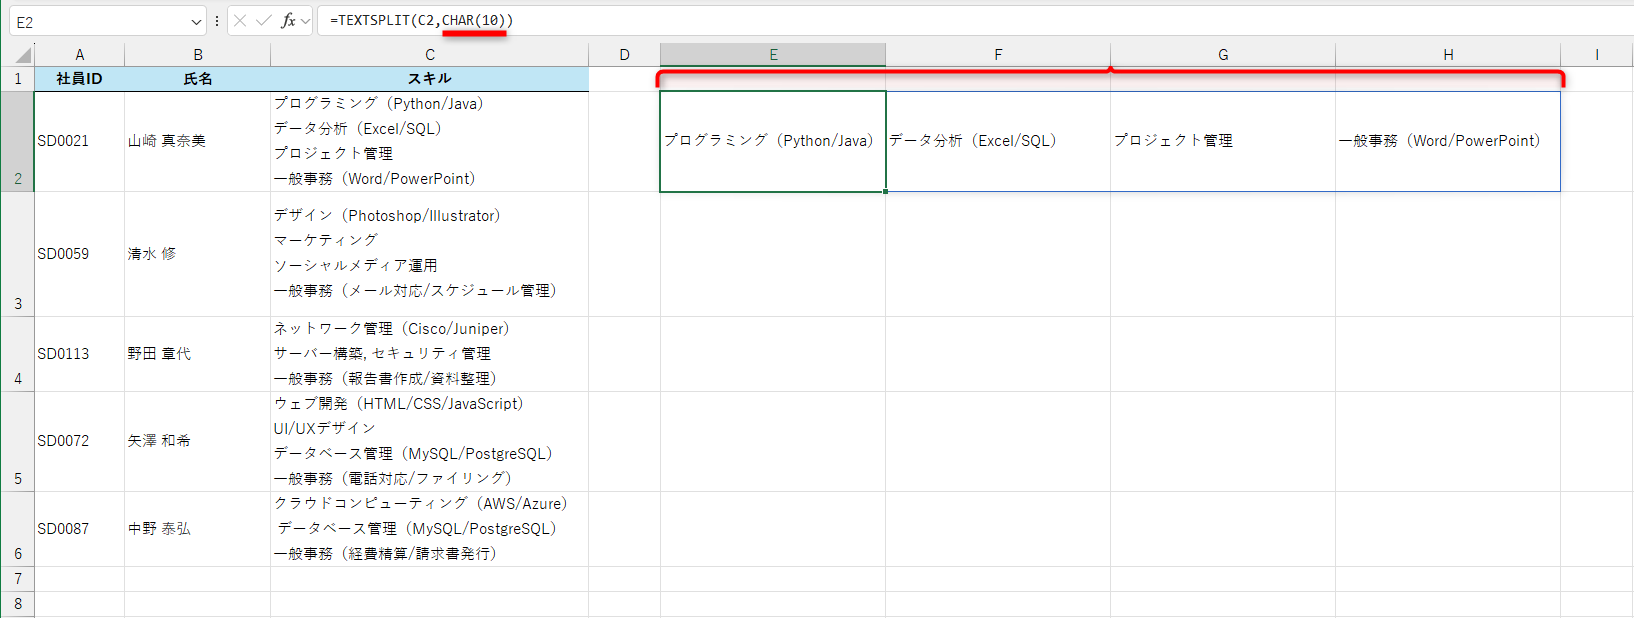Select the name cell 山崎 真奈美
The height and width of the screenshot is (618, 1634).
(198, 141)
